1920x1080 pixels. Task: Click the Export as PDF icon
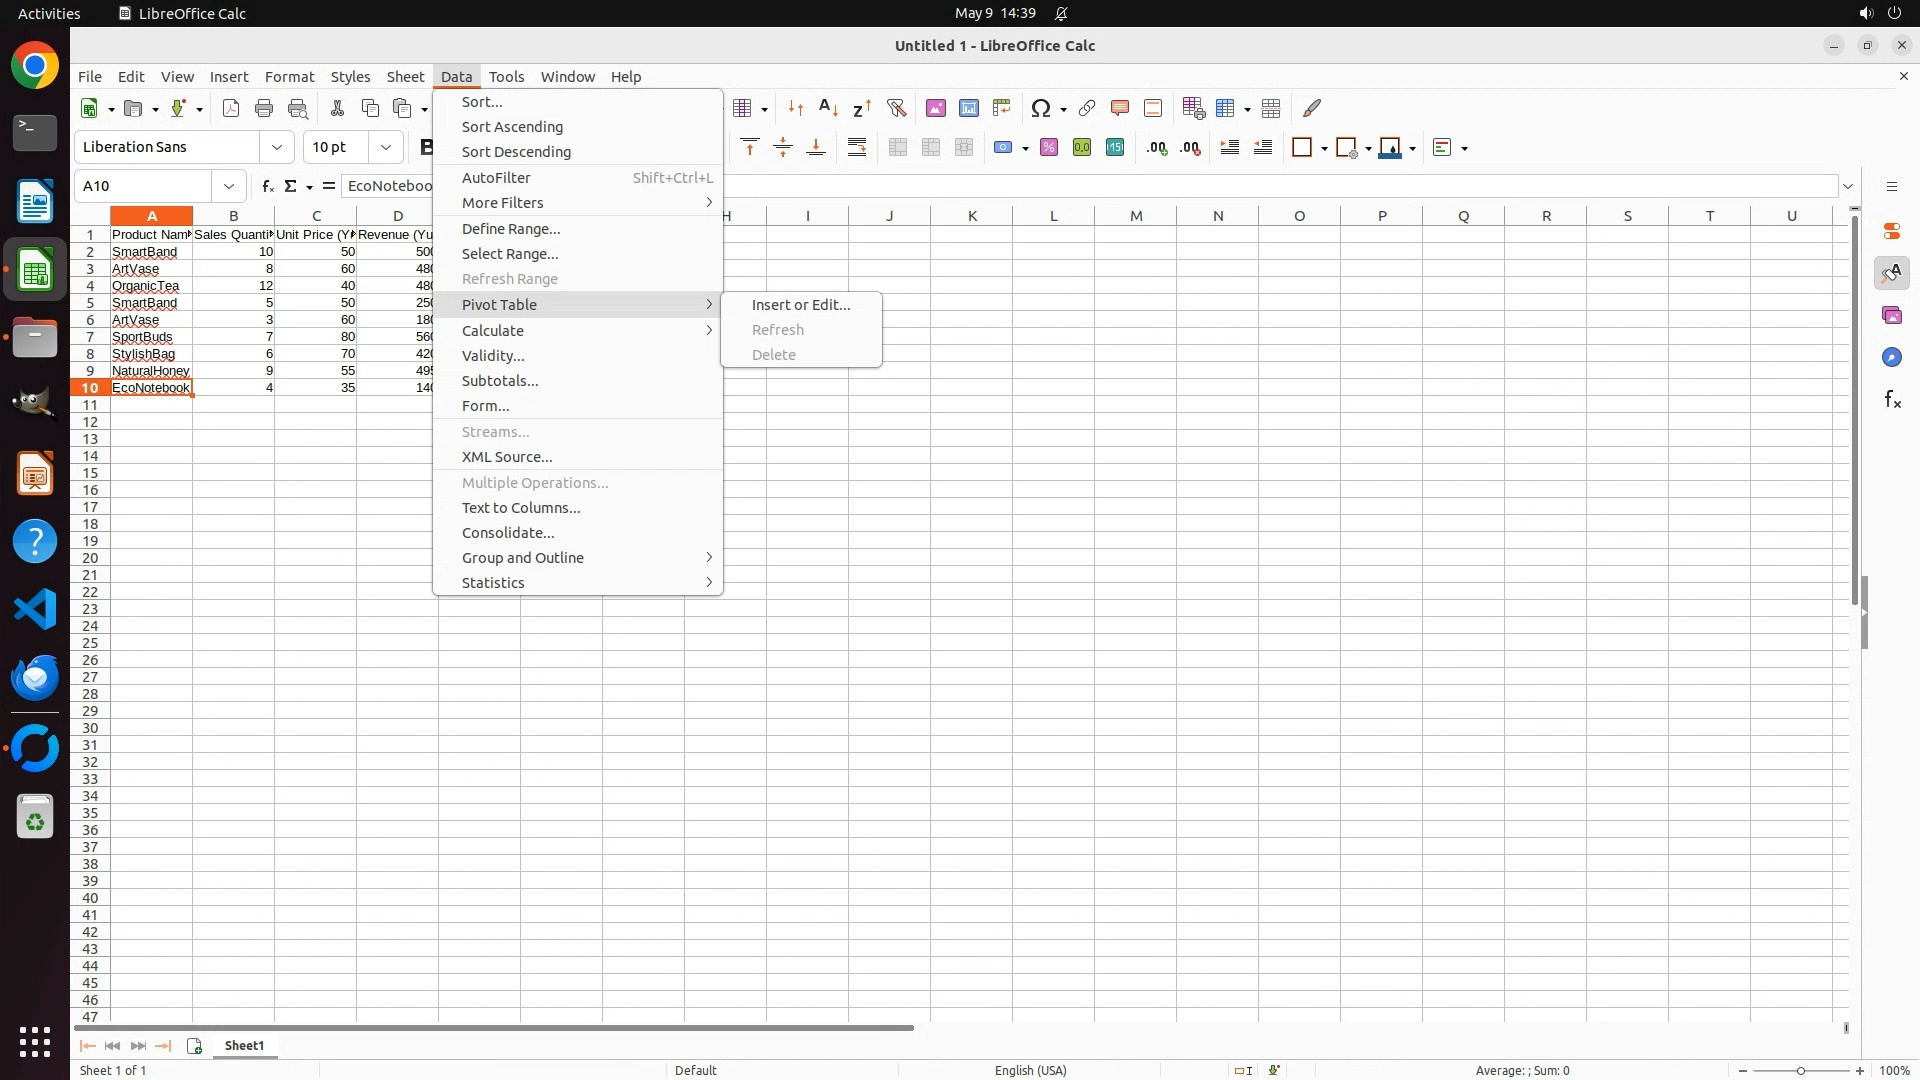[231, 108]
